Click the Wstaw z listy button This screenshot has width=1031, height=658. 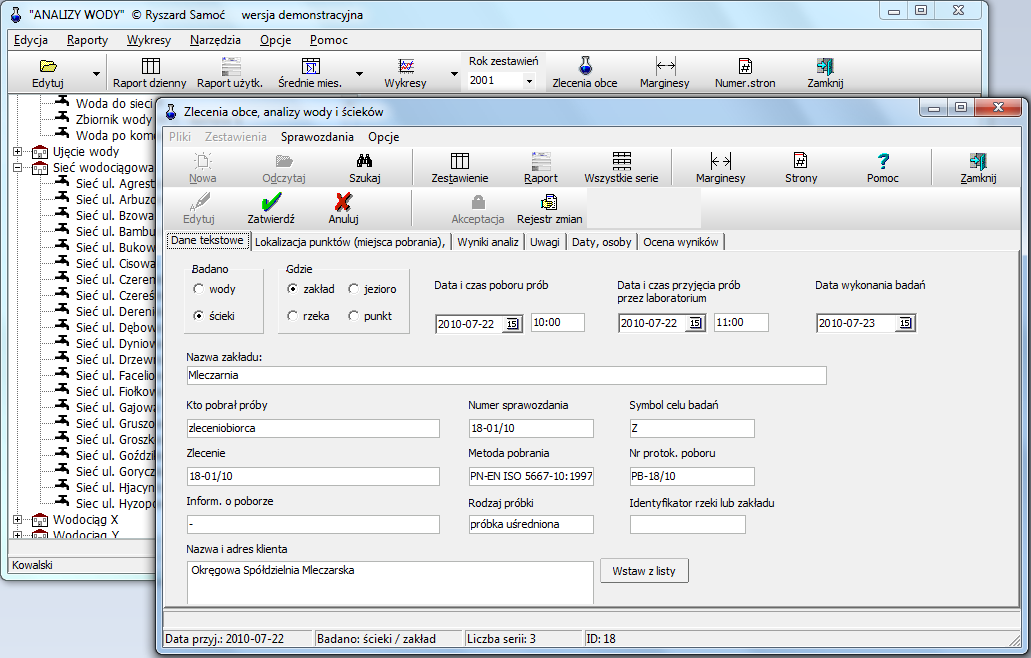[644, 571]
